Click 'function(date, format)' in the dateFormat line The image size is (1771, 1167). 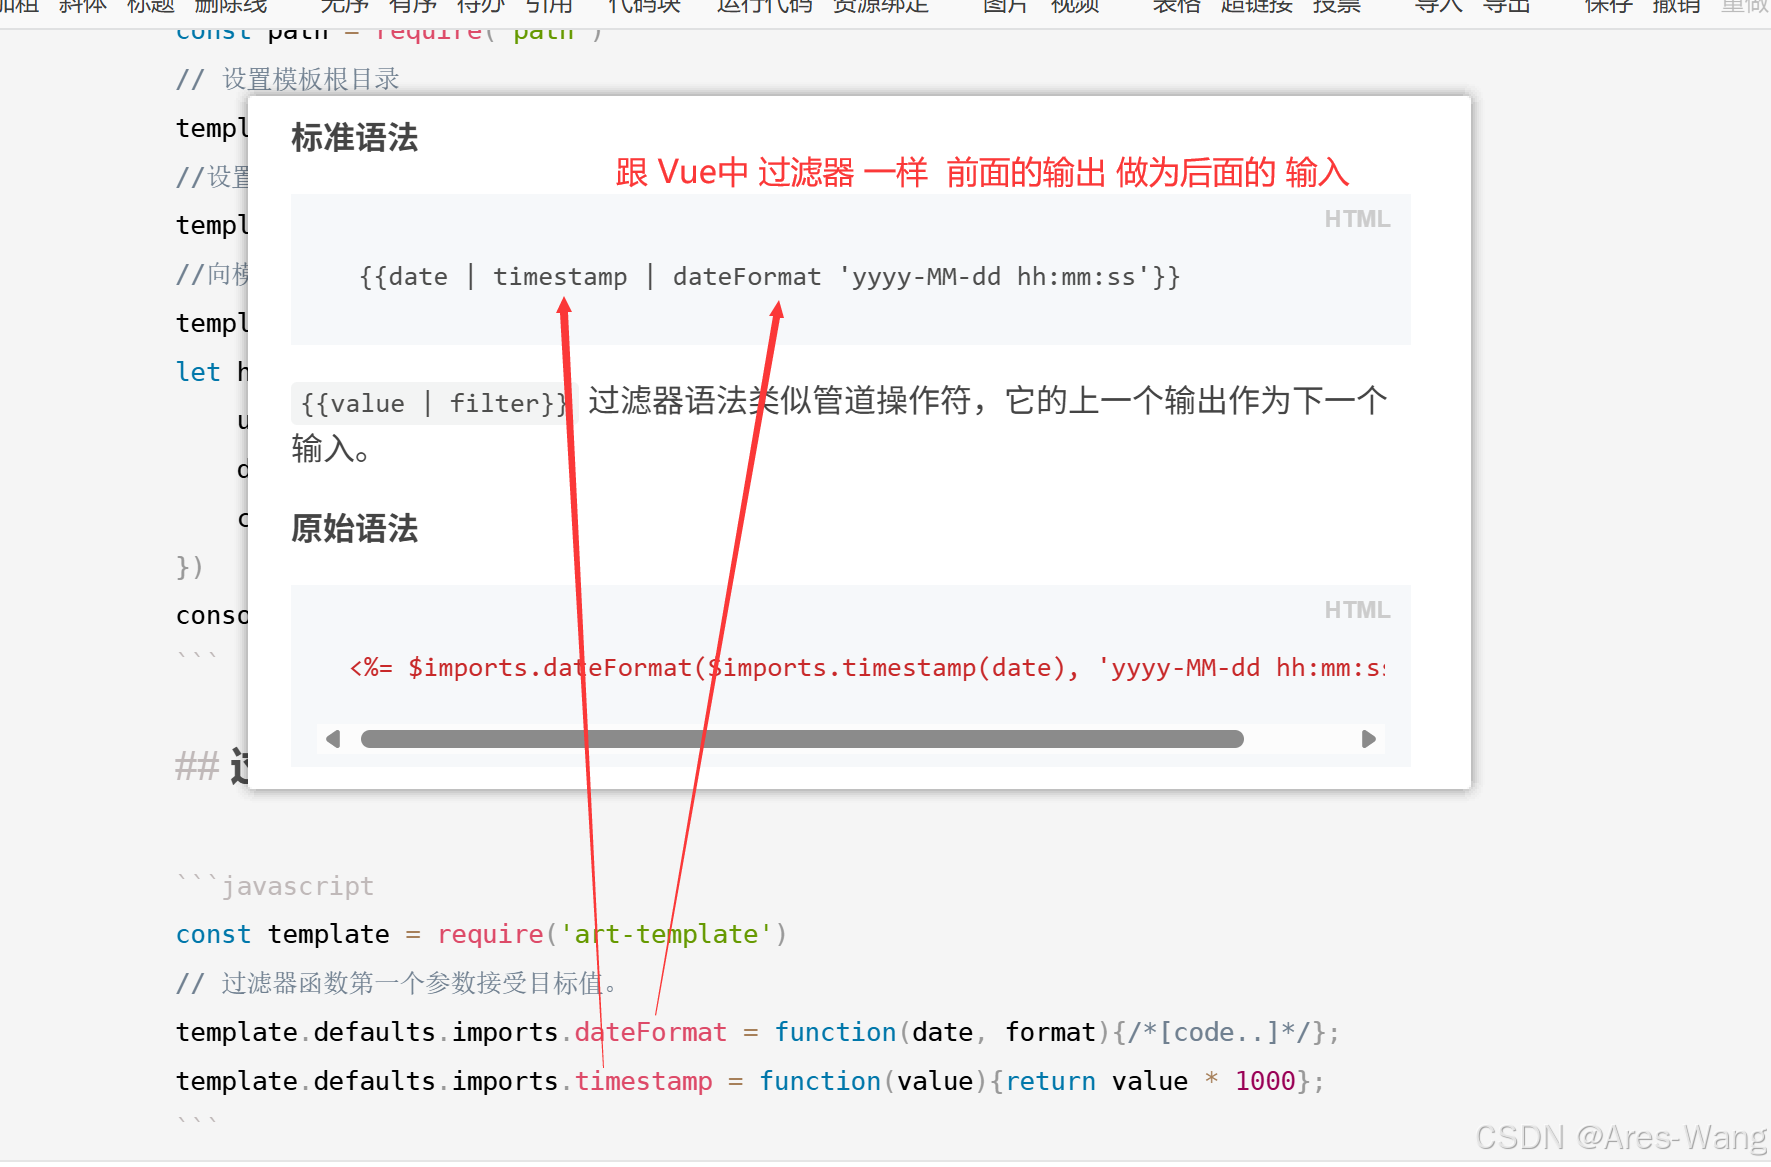point(943,1033)
